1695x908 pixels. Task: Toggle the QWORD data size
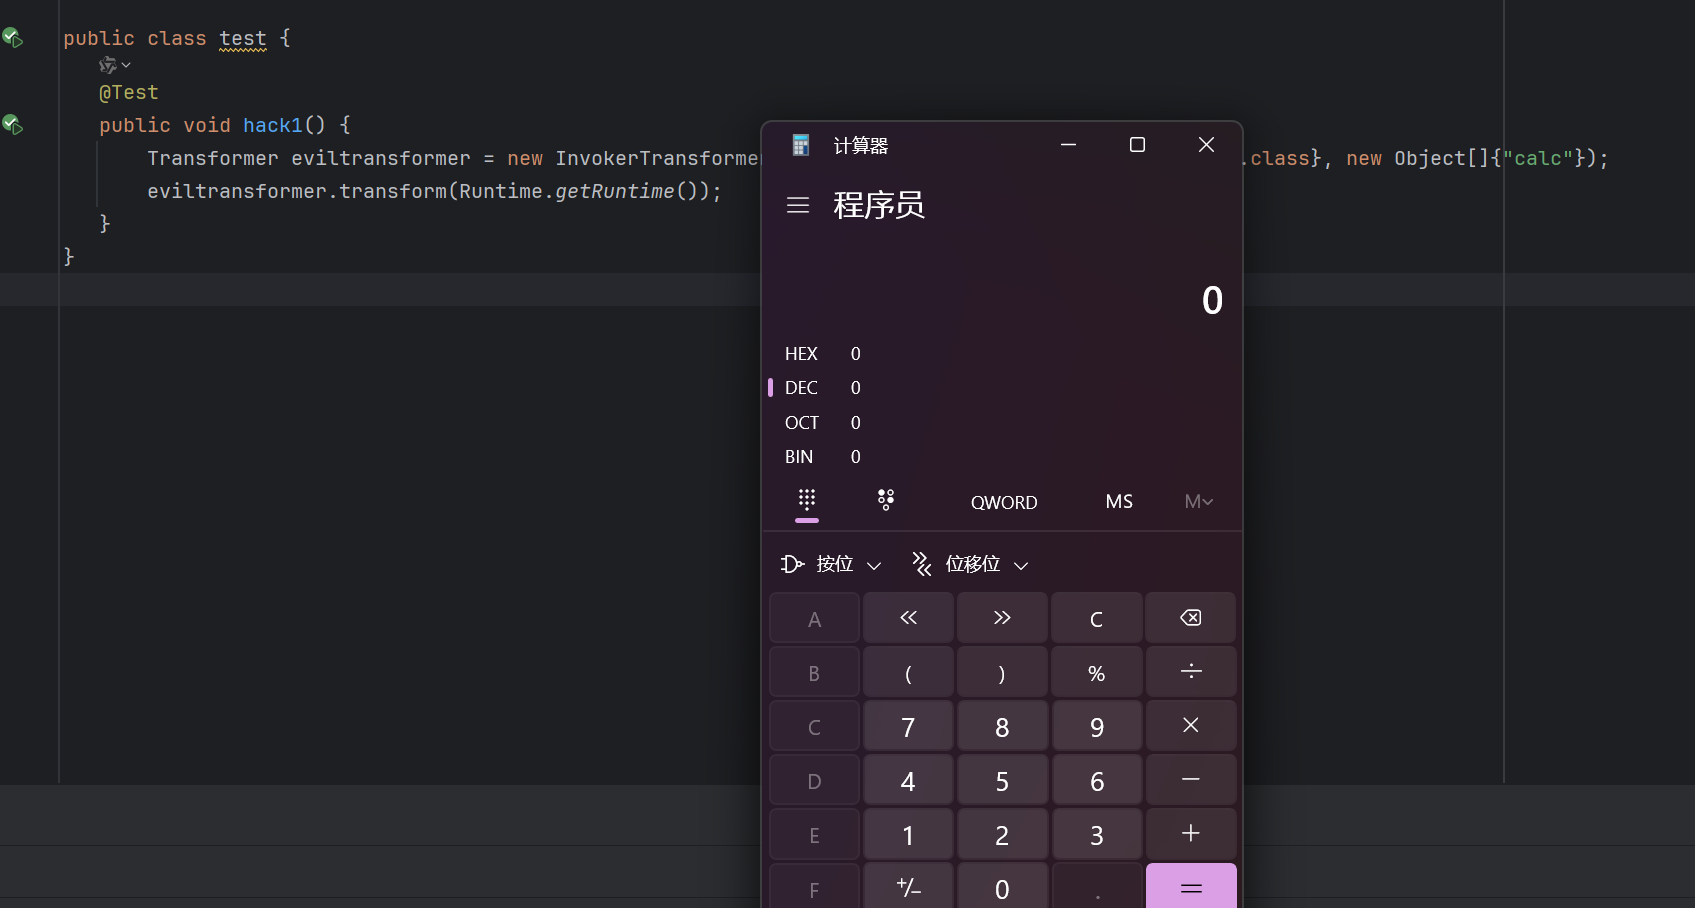click(1004, 502)
